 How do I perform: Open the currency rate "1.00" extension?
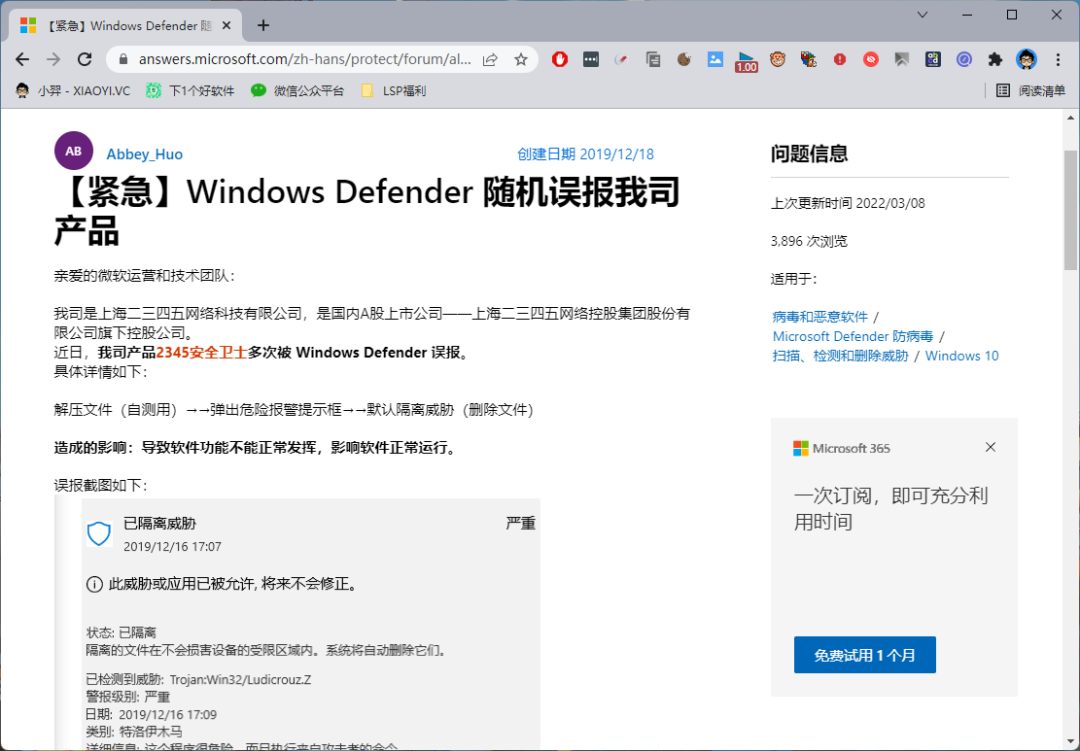click(x=747, y=62)
